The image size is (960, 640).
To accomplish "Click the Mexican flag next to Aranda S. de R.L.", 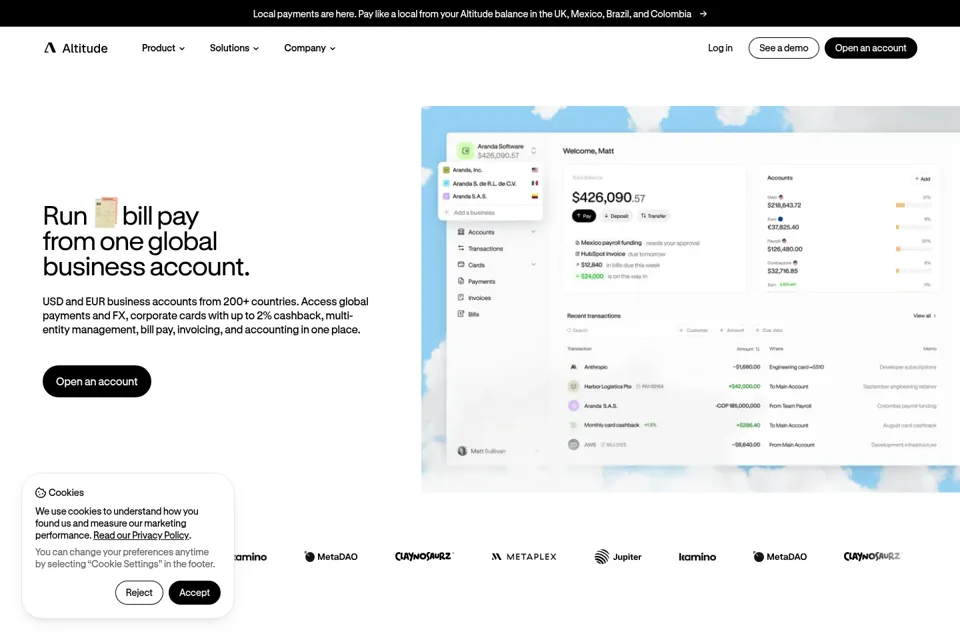I will 534,183.
